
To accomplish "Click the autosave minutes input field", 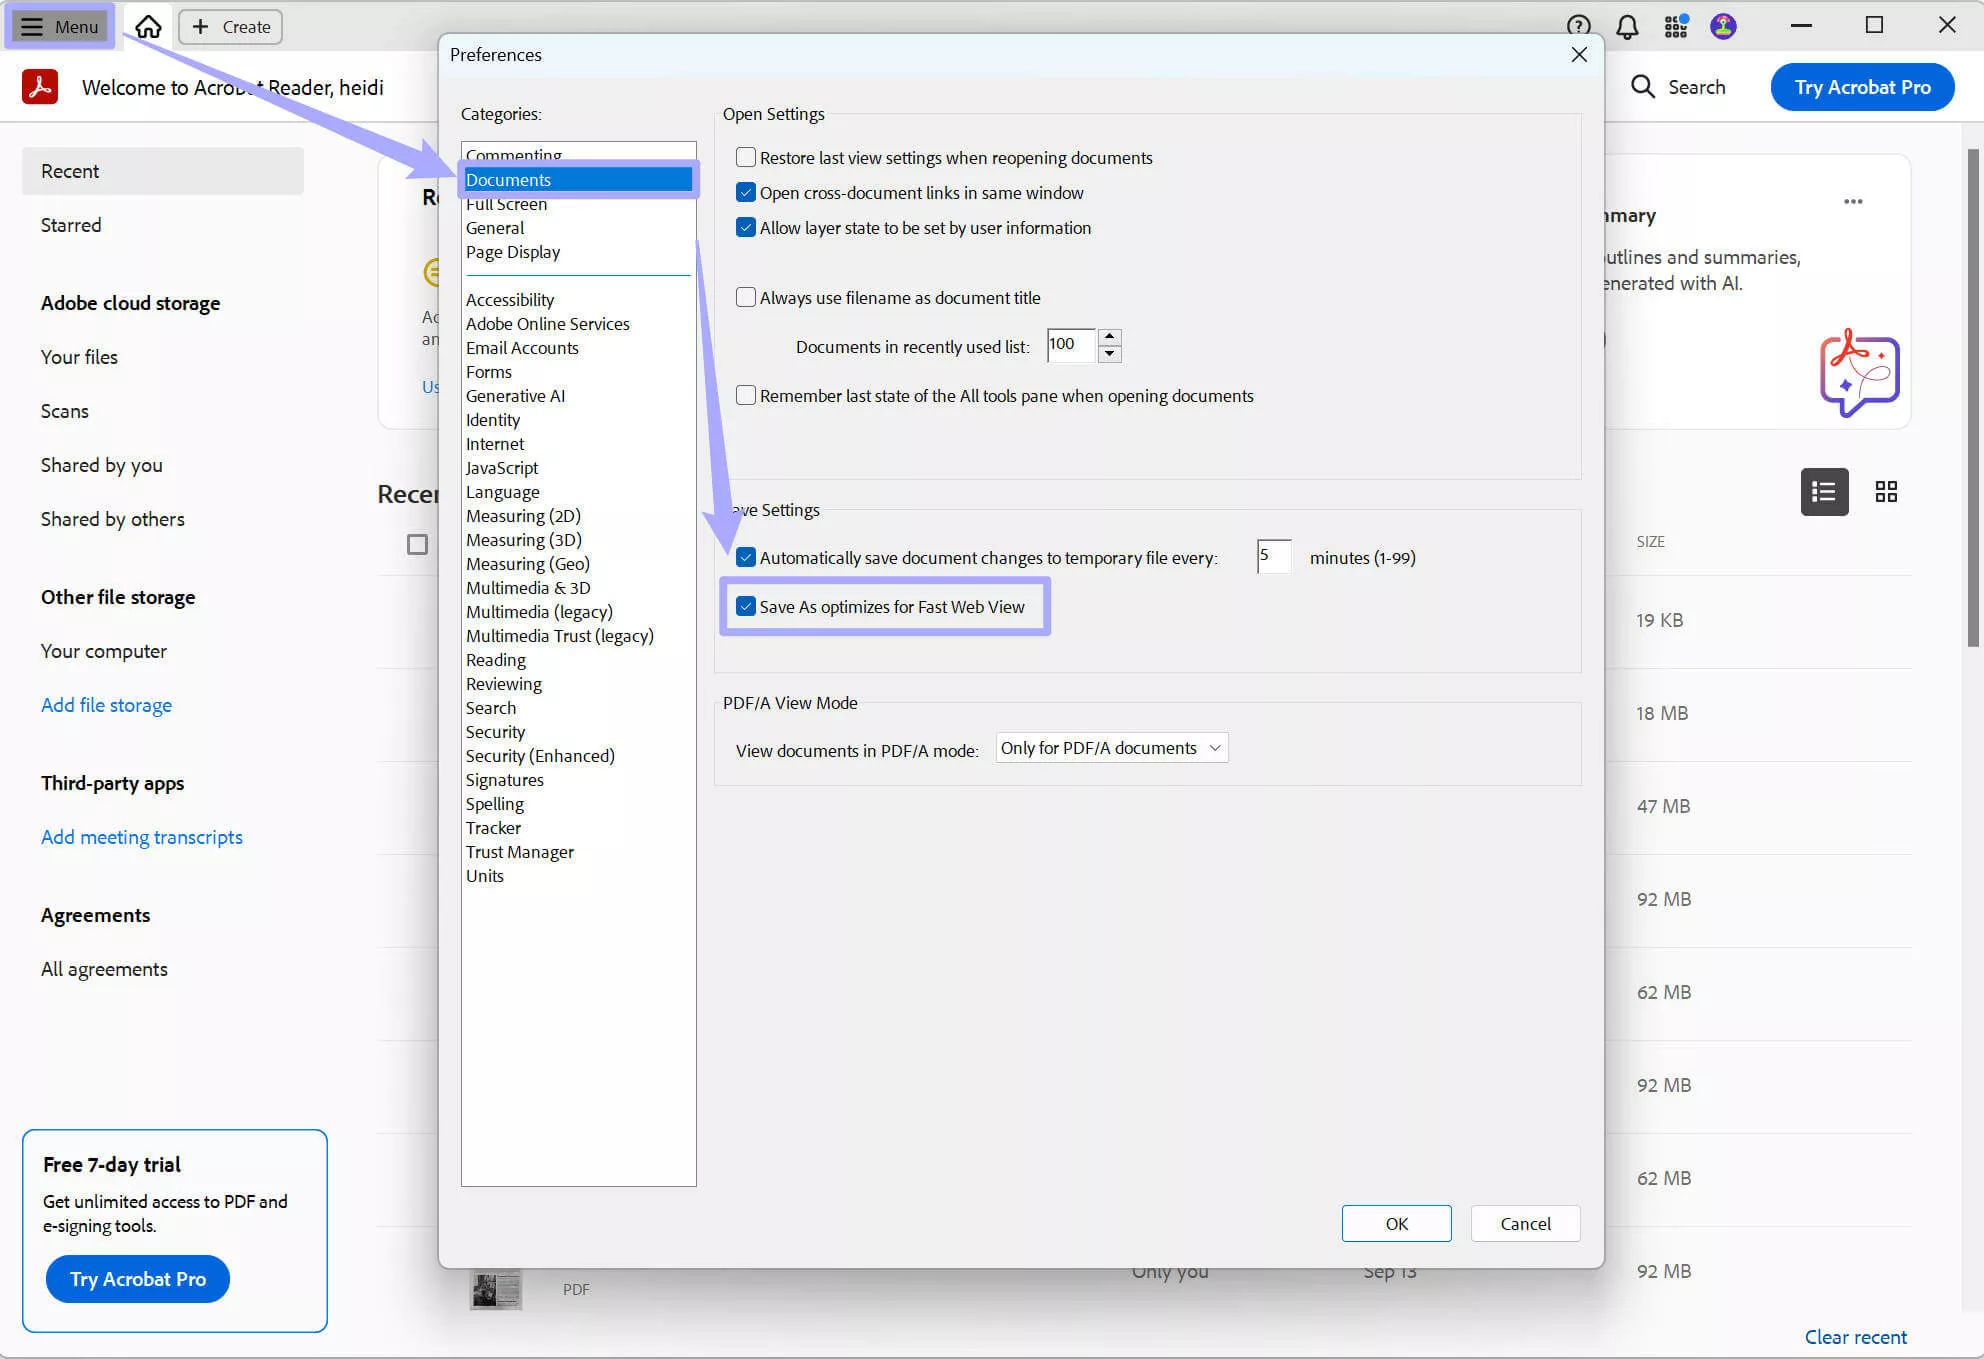I will coord(1272,557).
